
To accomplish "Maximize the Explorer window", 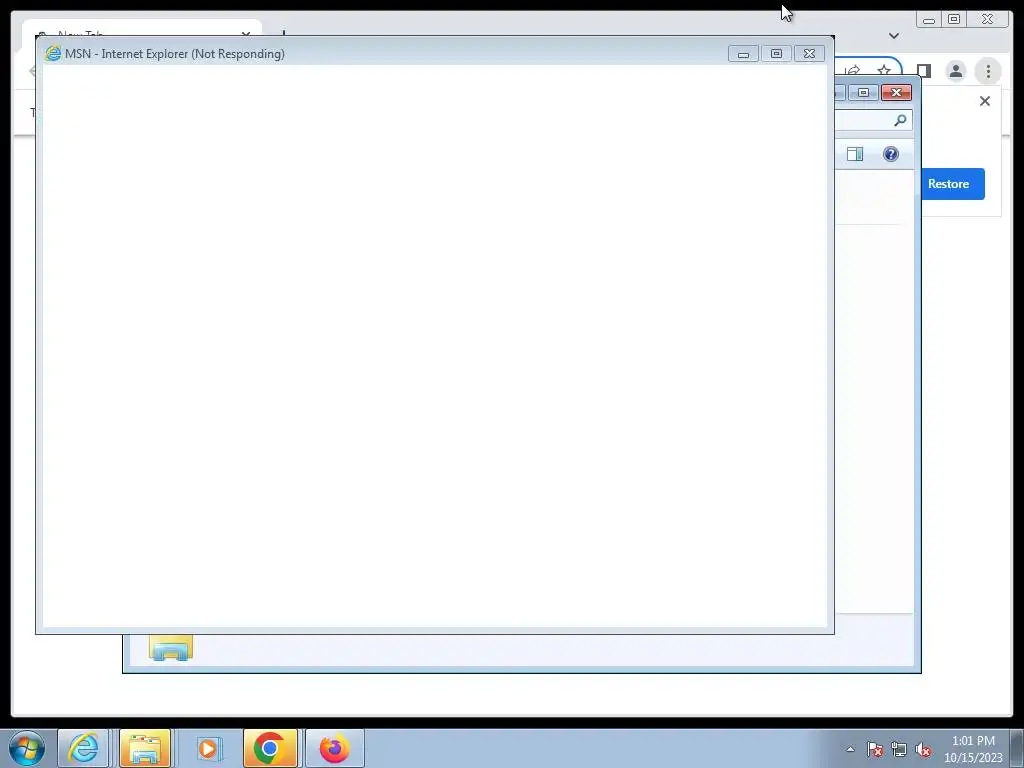I will tap(863, 93).
